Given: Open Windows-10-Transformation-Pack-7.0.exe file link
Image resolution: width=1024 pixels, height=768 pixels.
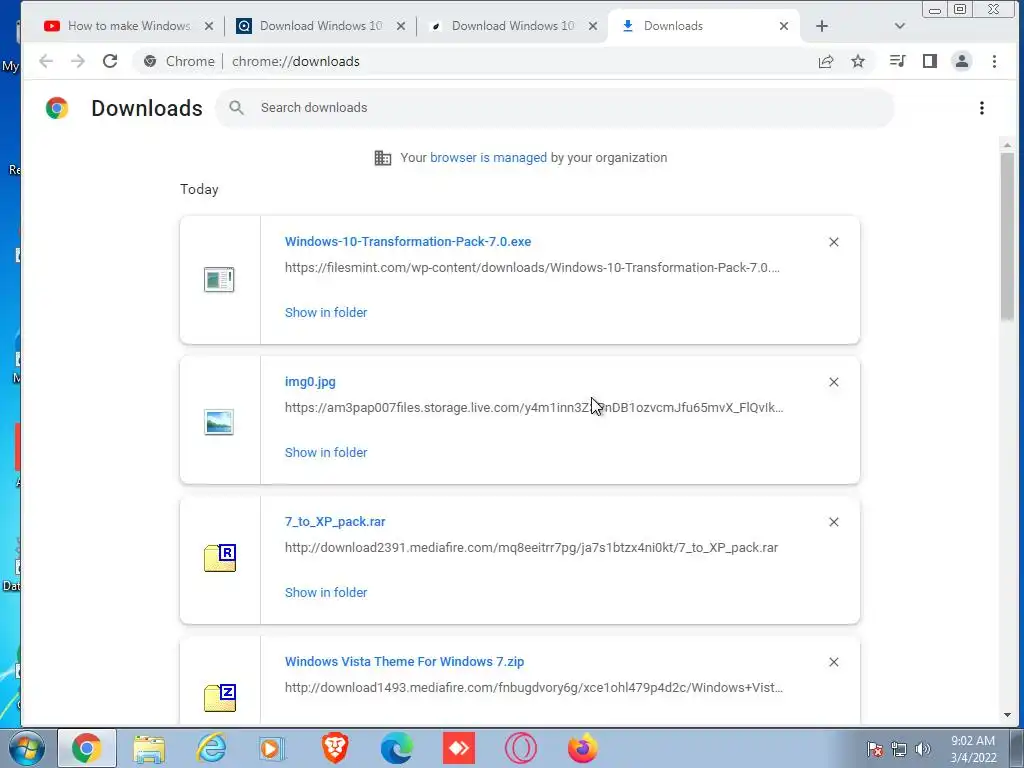Looking at the screenshot, I should coord(408,242).
